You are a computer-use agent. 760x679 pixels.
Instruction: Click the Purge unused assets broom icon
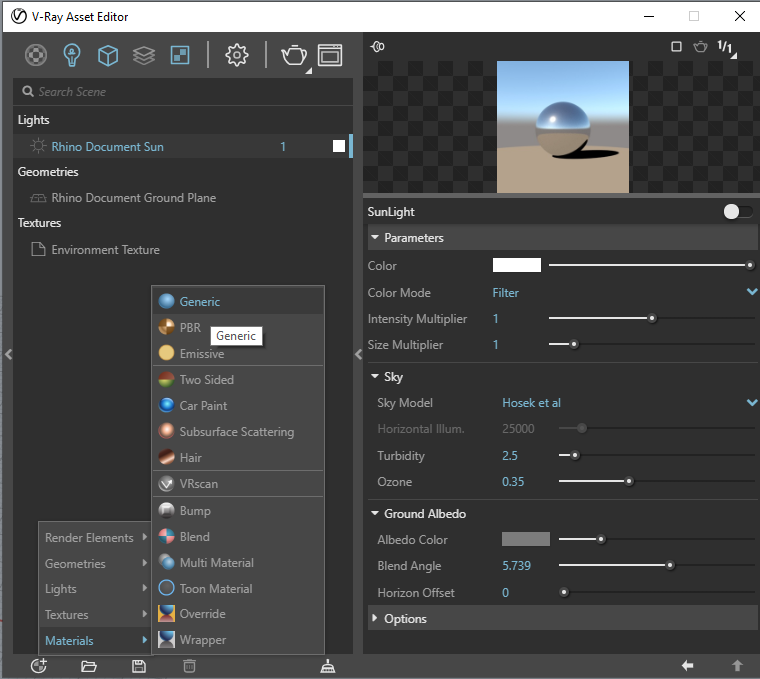(x=328, y=666)
